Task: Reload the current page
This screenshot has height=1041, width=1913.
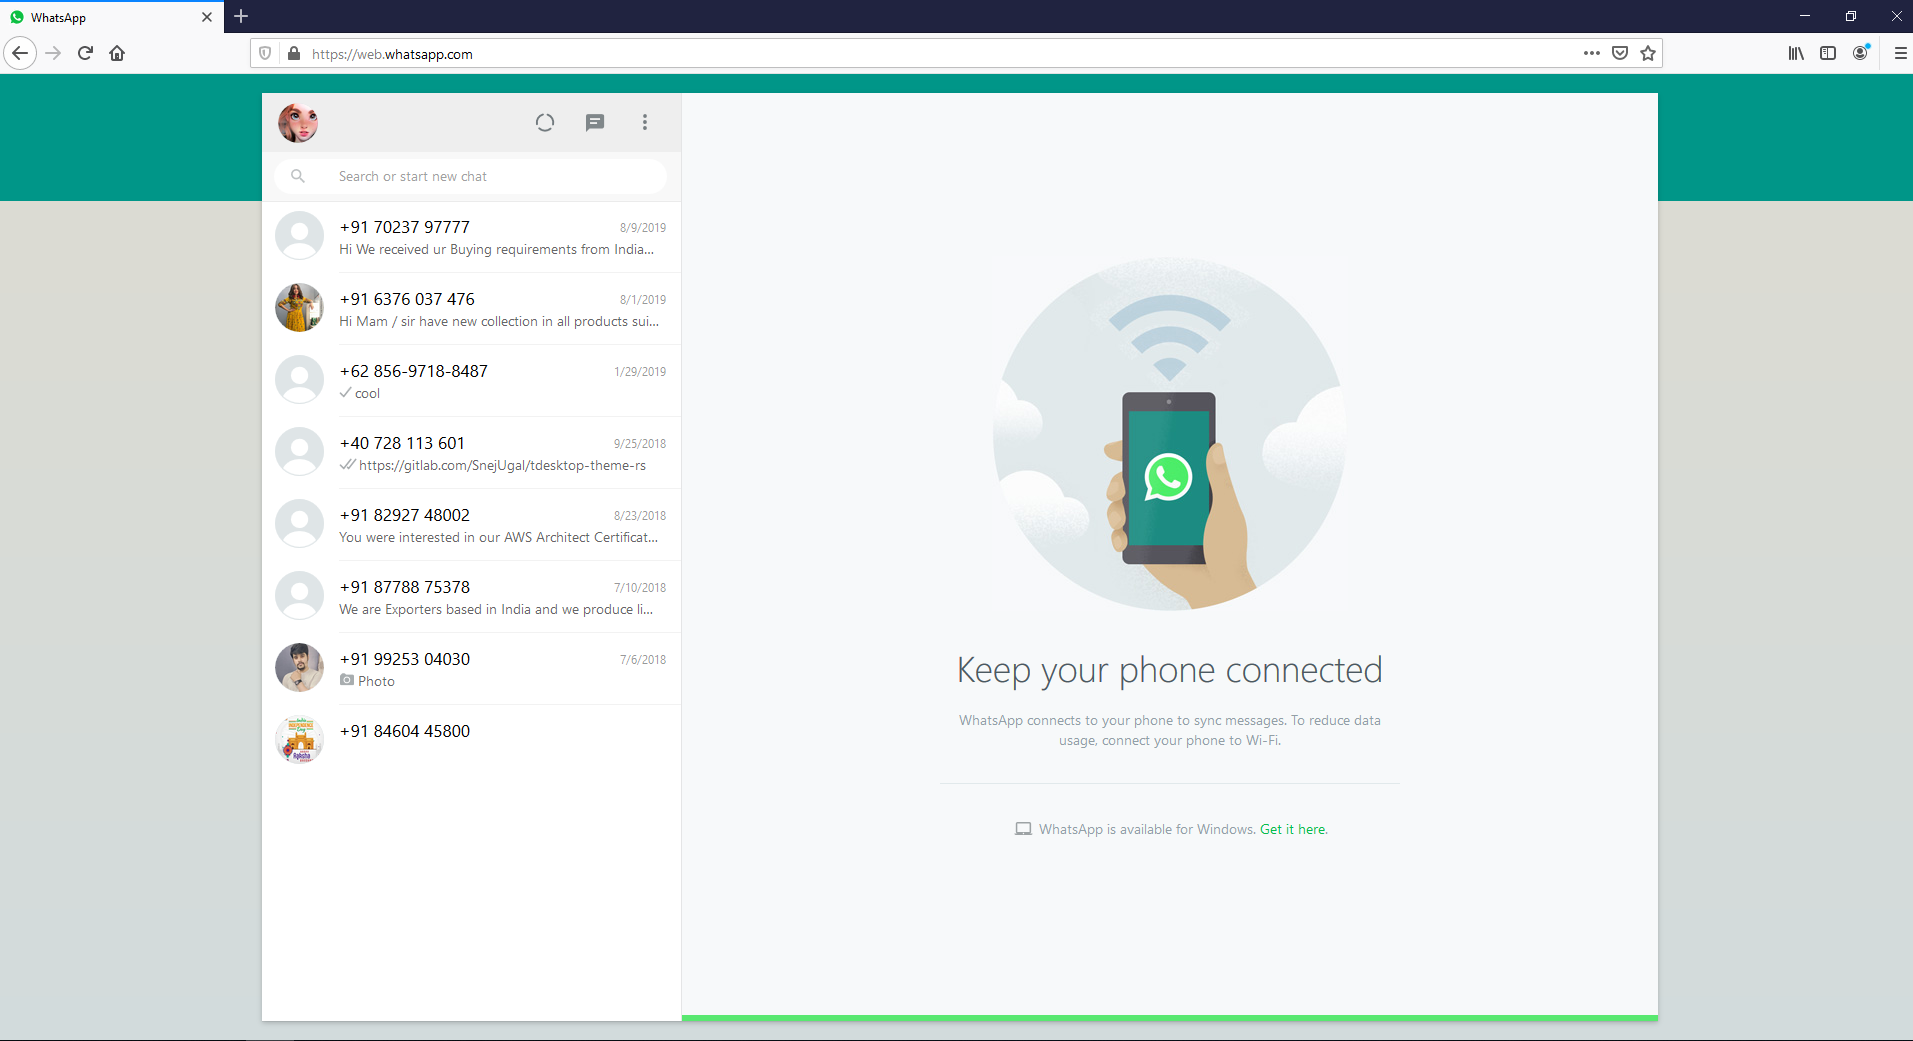Action: click(x=85, y=53)
